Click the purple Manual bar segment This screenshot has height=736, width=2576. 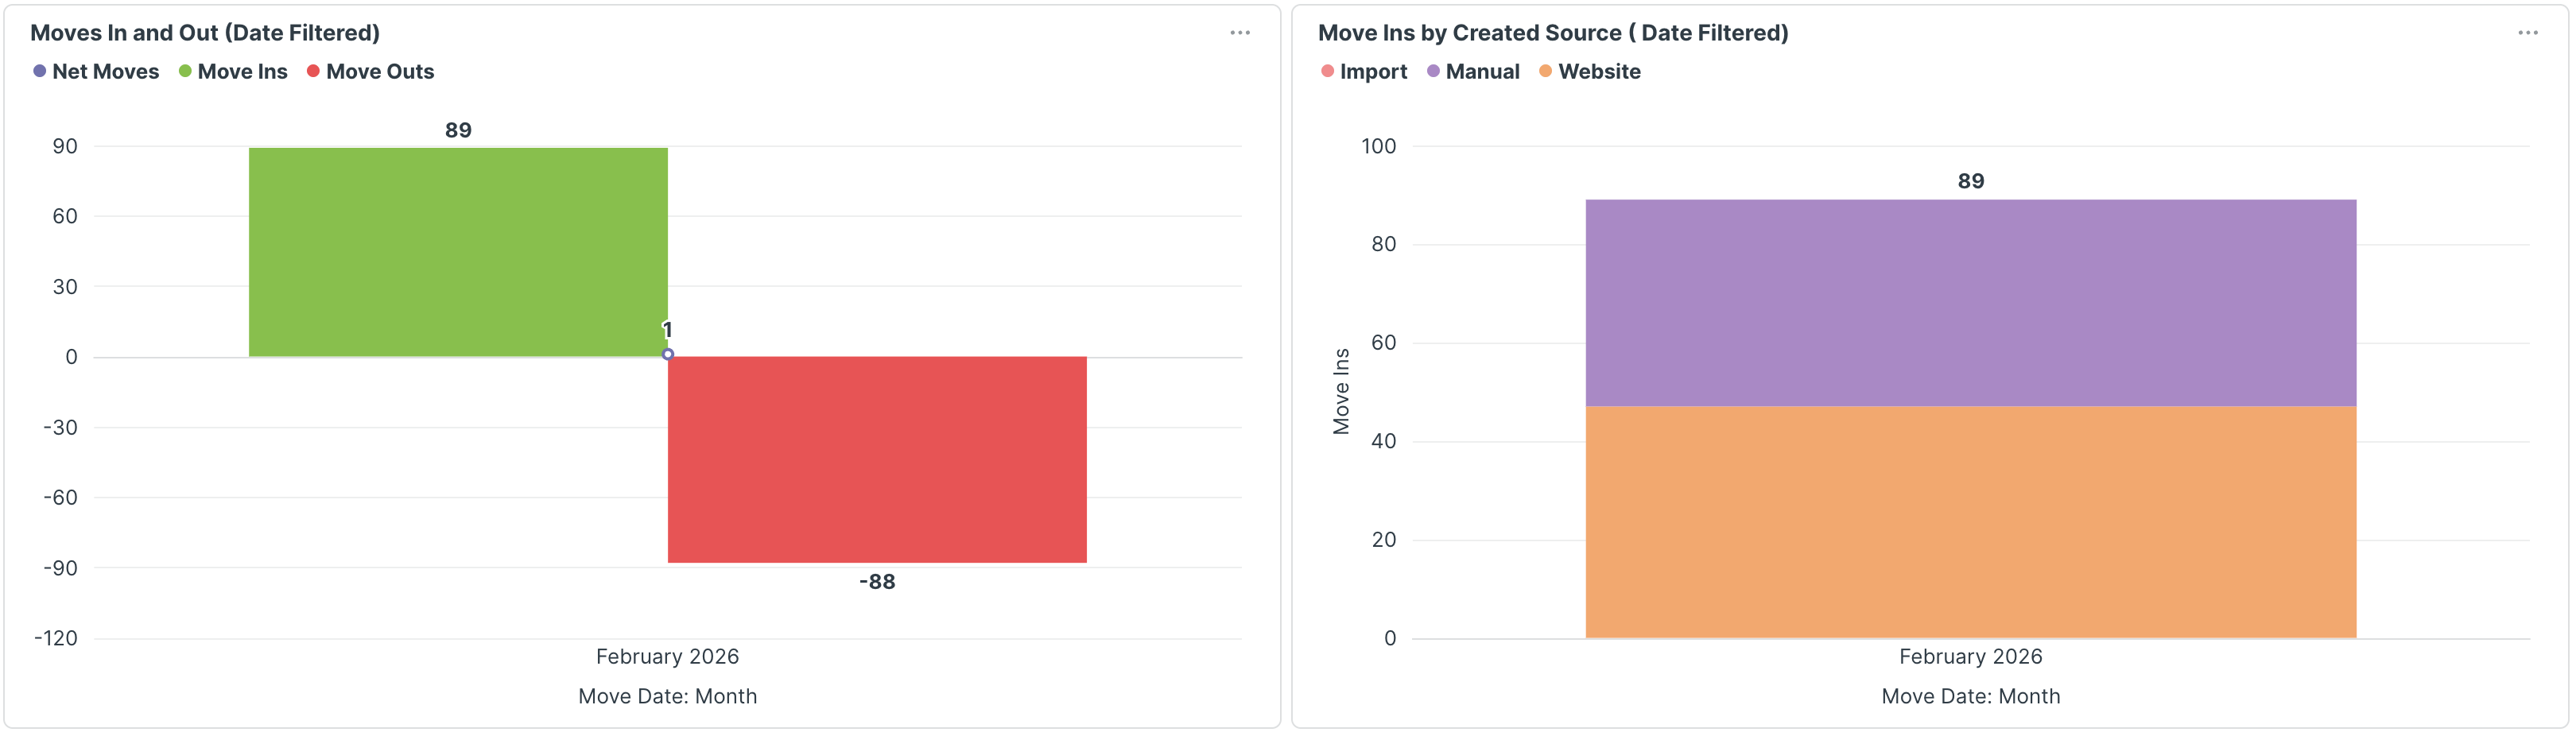[1970, 302]
